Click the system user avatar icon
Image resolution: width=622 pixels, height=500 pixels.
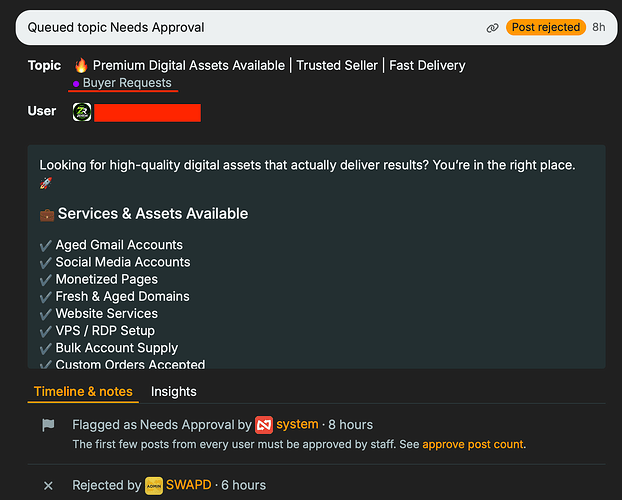point(264,425)
